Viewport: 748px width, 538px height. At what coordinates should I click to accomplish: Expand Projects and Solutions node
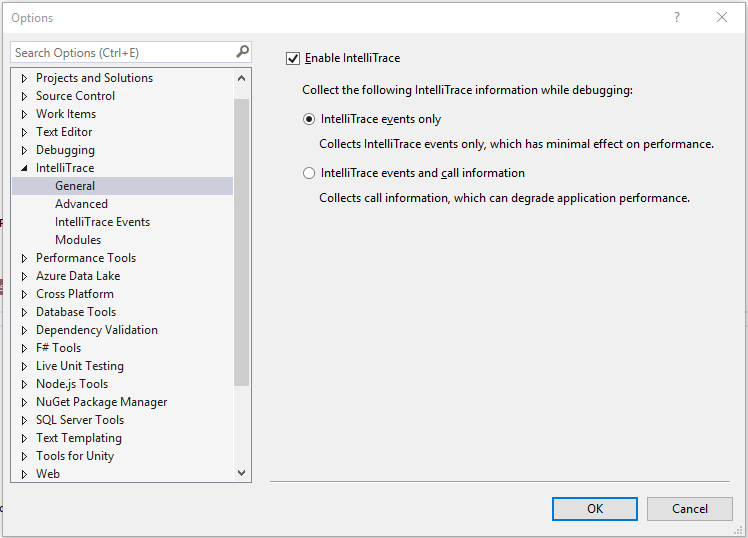click(x=24, y=78)
